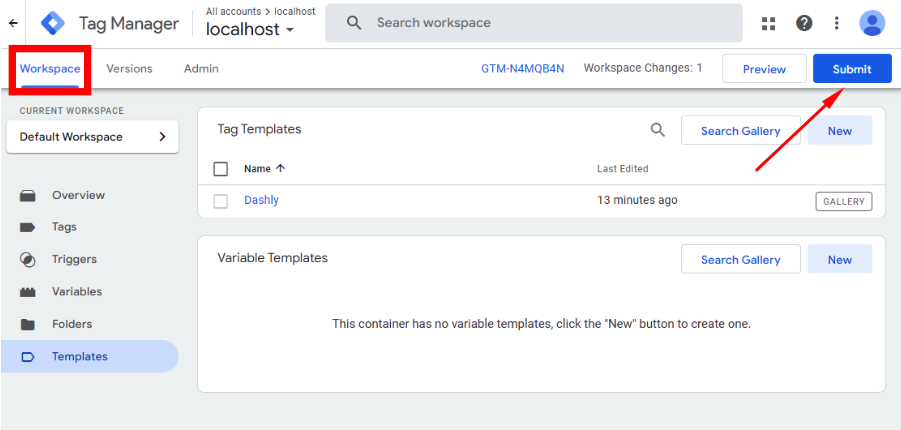Open the three-dot more options menu
The image size is (901, 430).
(837, 23)
